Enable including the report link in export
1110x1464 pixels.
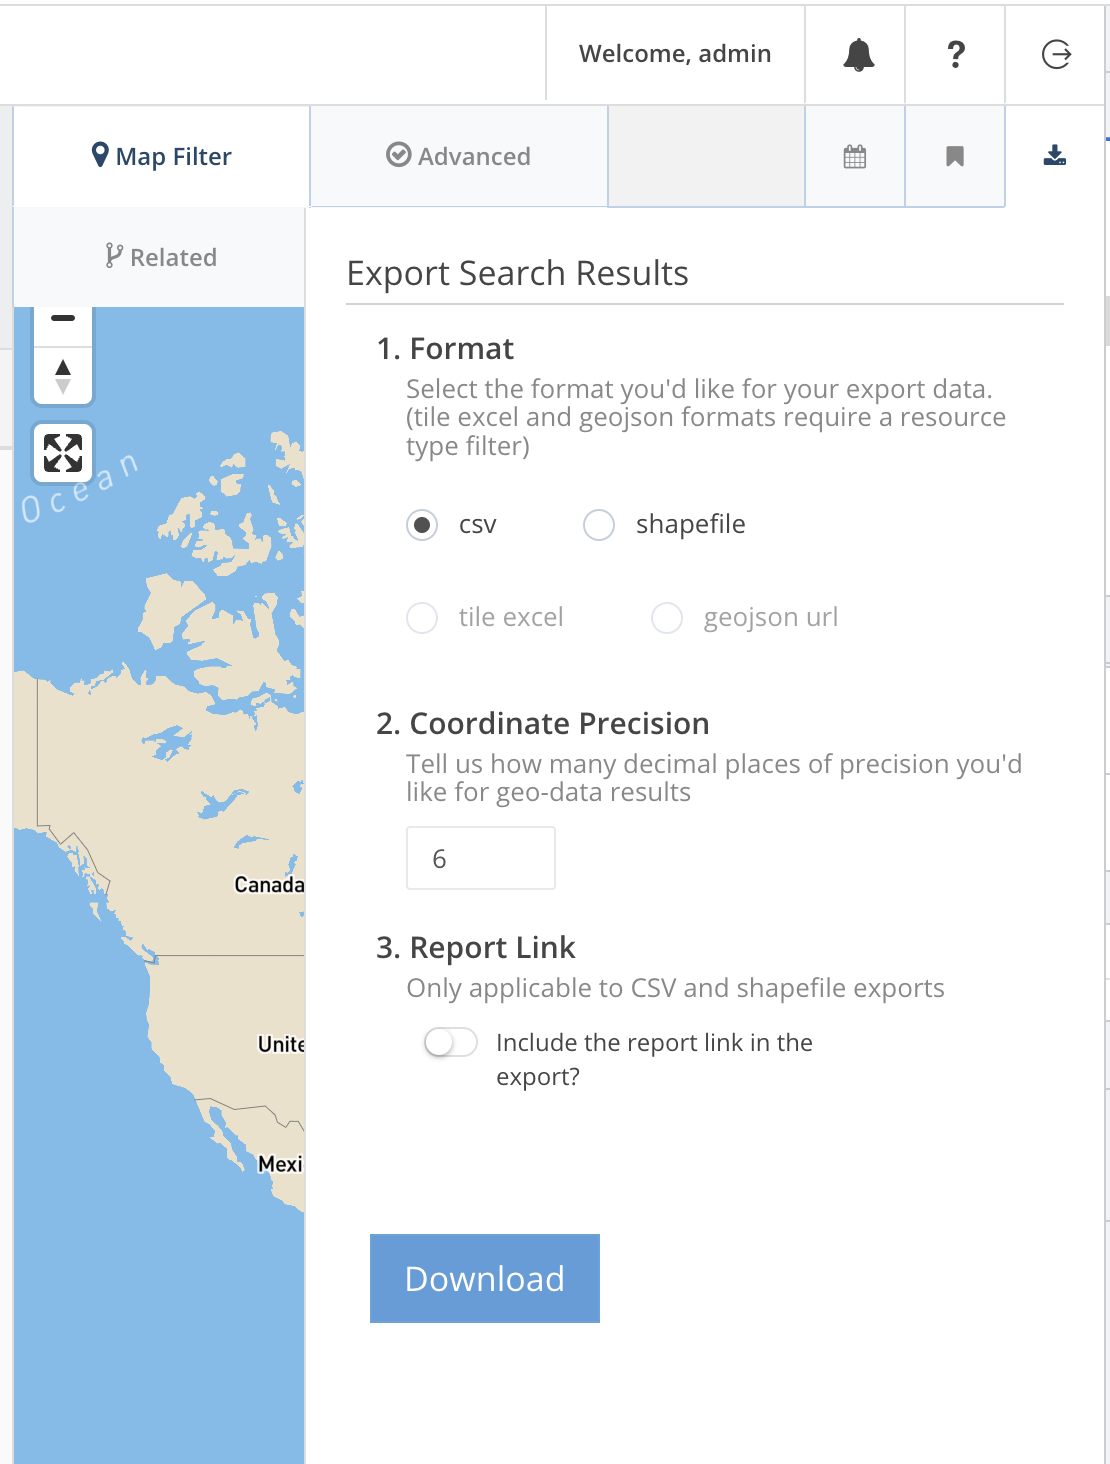pyautogui.click(x=450, y=1042)
